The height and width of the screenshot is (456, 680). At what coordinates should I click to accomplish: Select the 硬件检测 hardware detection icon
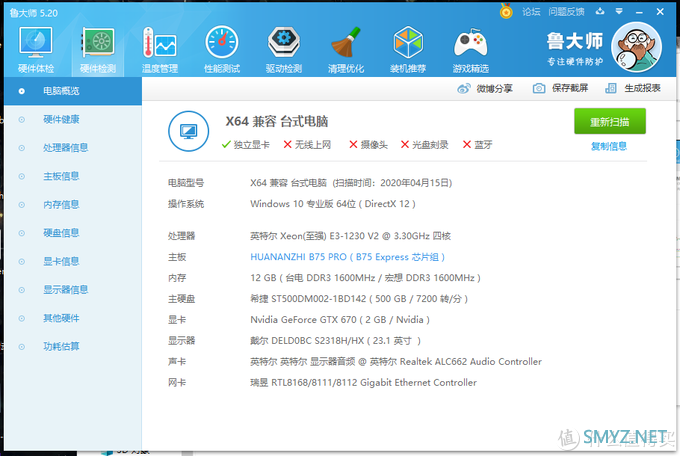[98, 43]
